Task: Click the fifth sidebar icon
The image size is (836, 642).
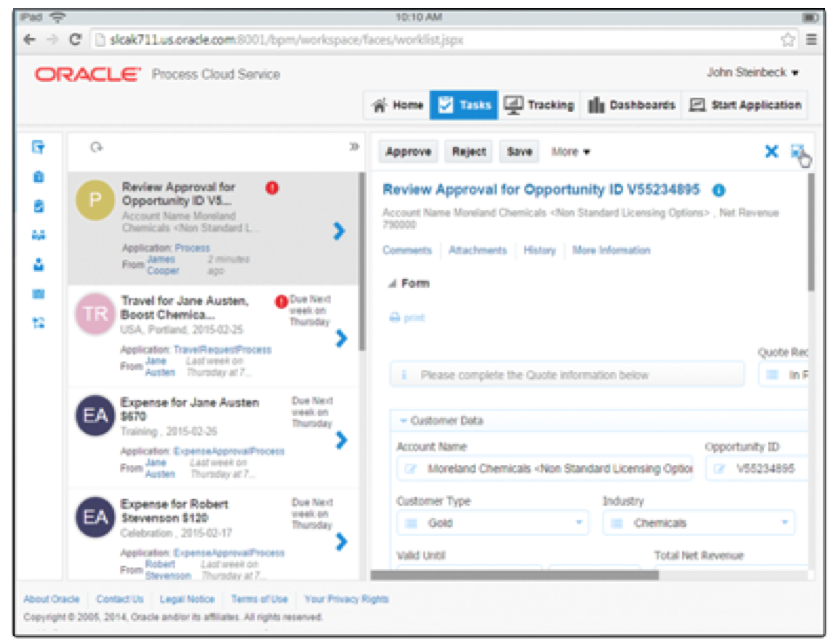Action: click(38, 264)
